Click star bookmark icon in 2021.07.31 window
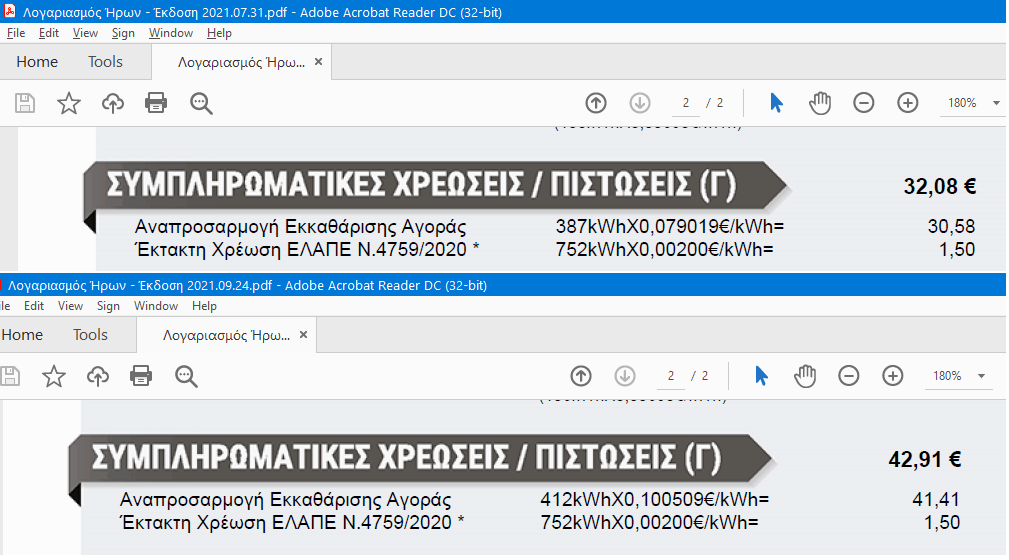Screen dimensions: 1009x560 69,103
